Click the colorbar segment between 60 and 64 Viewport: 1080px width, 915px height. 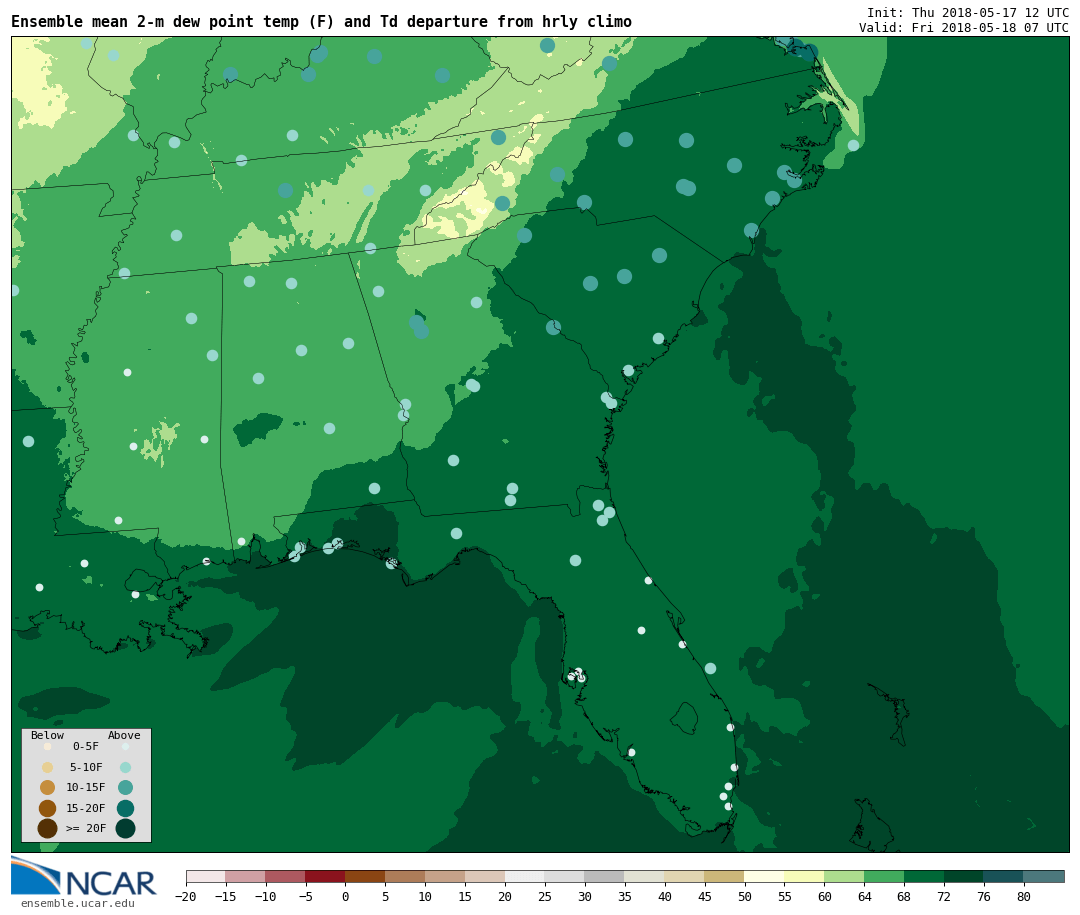tap(844, 877)
